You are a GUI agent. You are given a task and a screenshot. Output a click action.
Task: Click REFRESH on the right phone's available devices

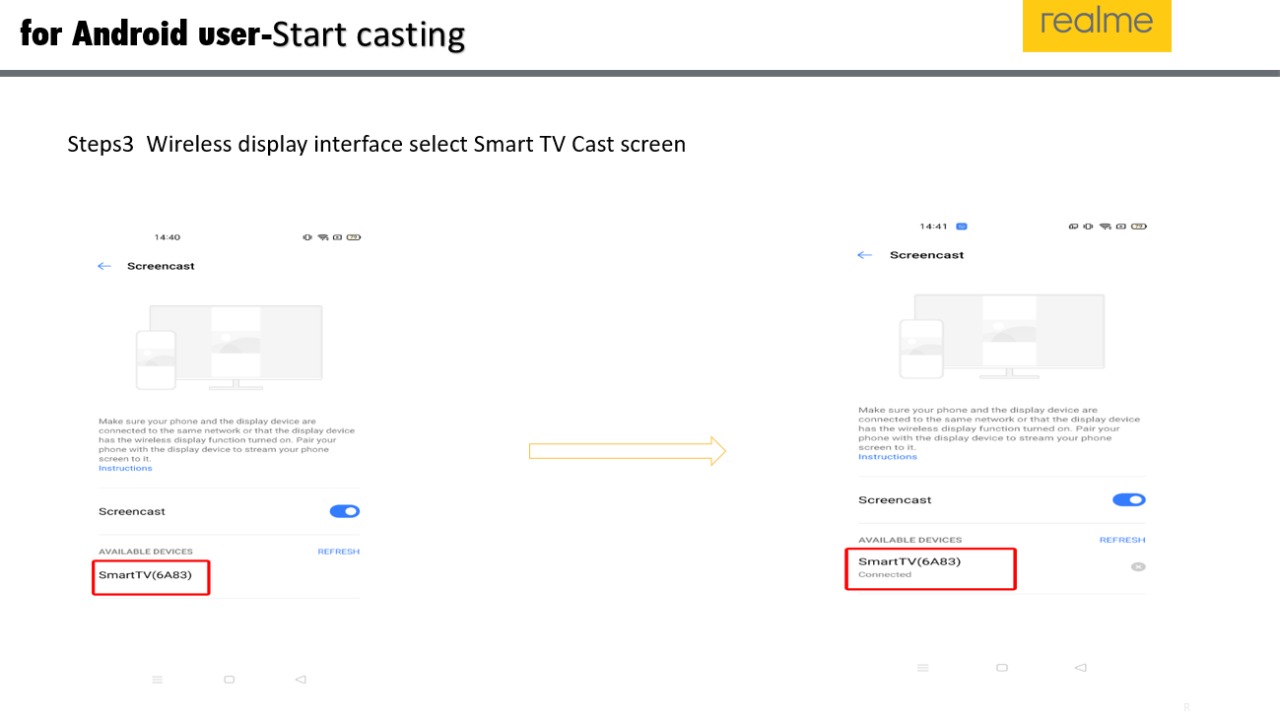tap(1121, 540)
